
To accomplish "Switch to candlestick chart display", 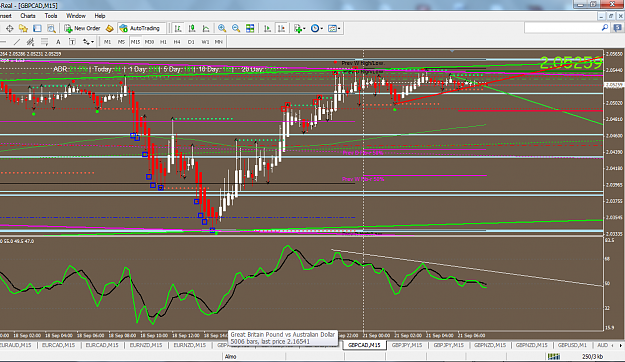I will pos(192,28).
